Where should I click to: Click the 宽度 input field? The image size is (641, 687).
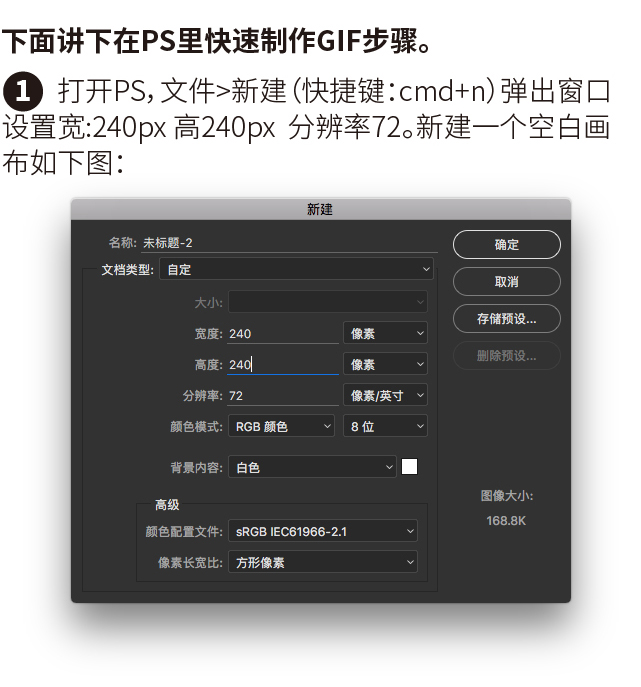283,334
